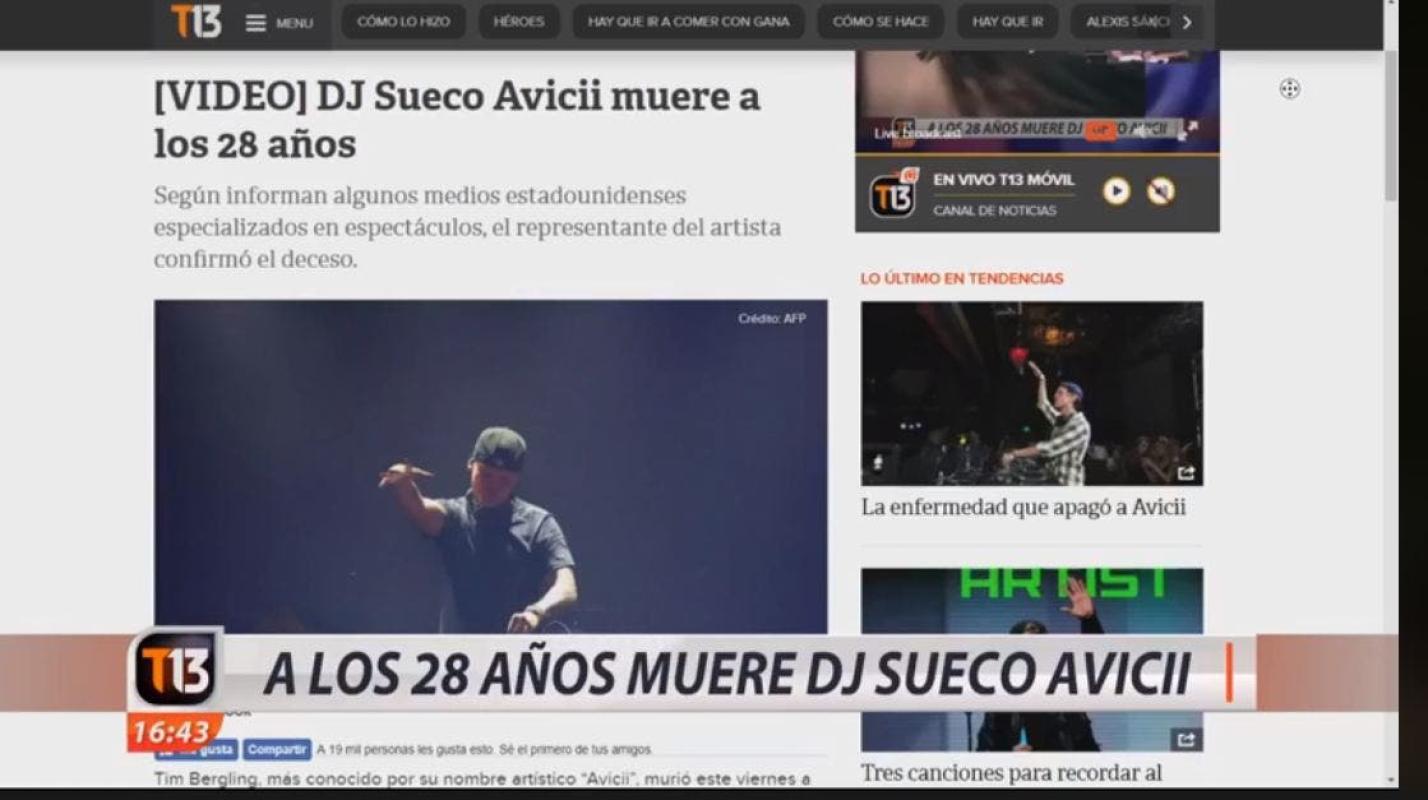The height and width of the screenshot is (800, 1428).
Task: Click the T13 live channel logo in sidebar
Action: (x=893, y=194)
